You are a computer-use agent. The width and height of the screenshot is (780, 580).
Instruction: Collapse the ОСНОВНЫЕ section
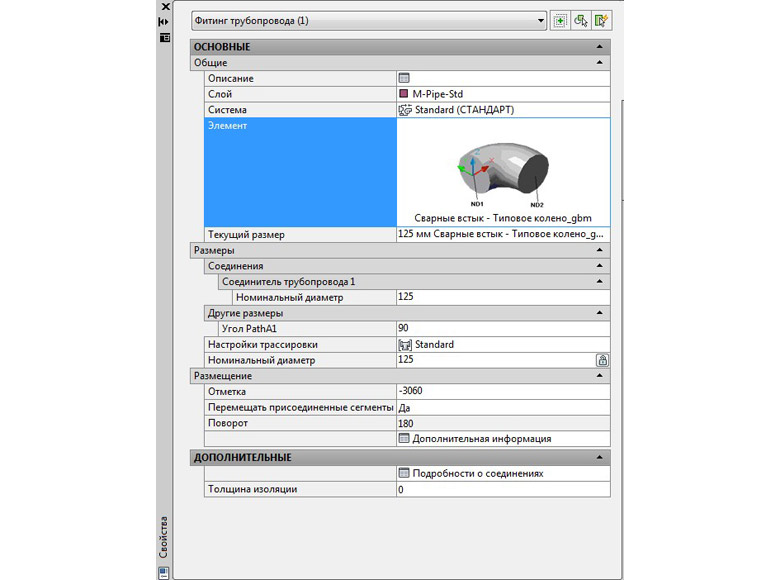click(599, 47)
